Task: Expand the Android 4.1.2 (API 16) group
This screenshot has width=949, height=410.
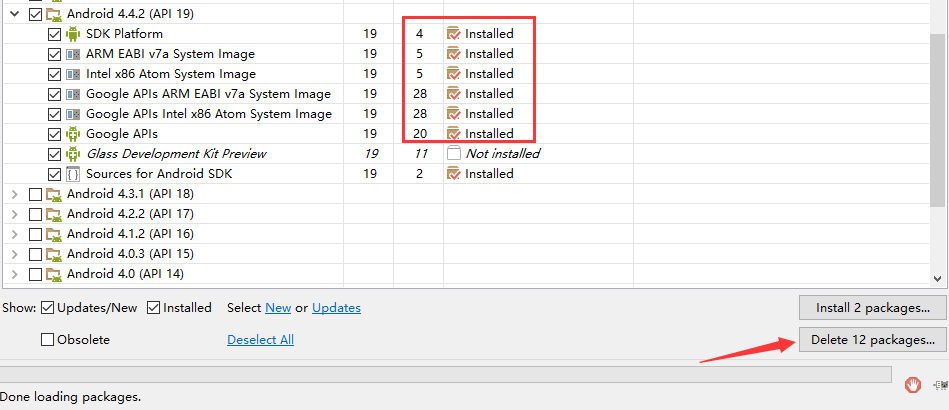Action: click(15, 234)
